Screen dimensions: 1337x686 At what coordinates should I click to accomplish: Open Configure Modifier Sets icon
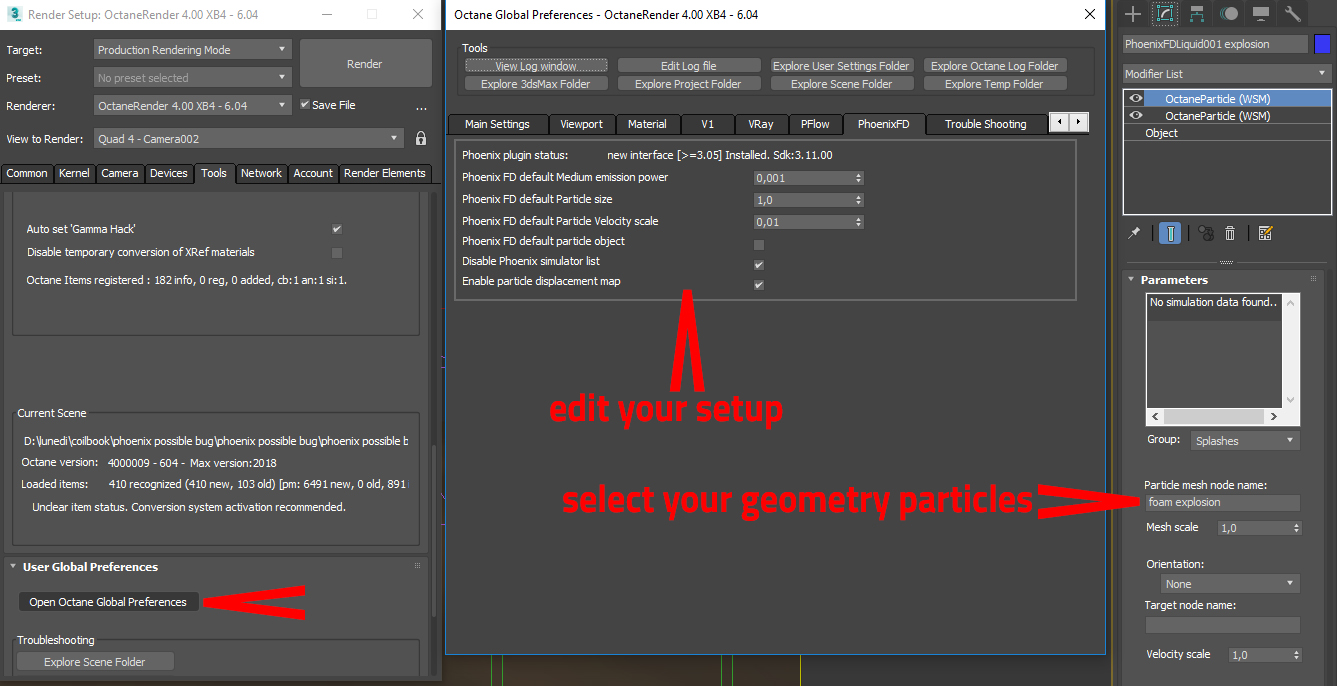[x=1265, y=233]
